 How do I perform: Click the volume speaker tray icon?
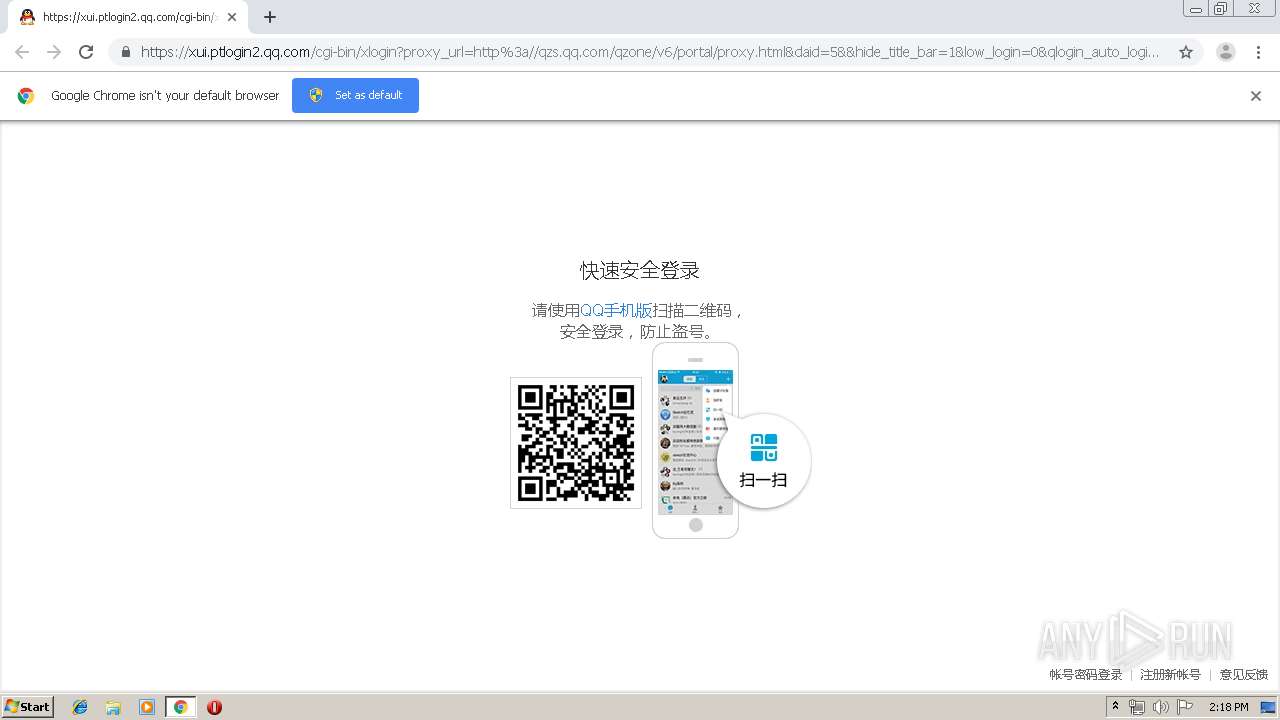[x=1161, y=707]
